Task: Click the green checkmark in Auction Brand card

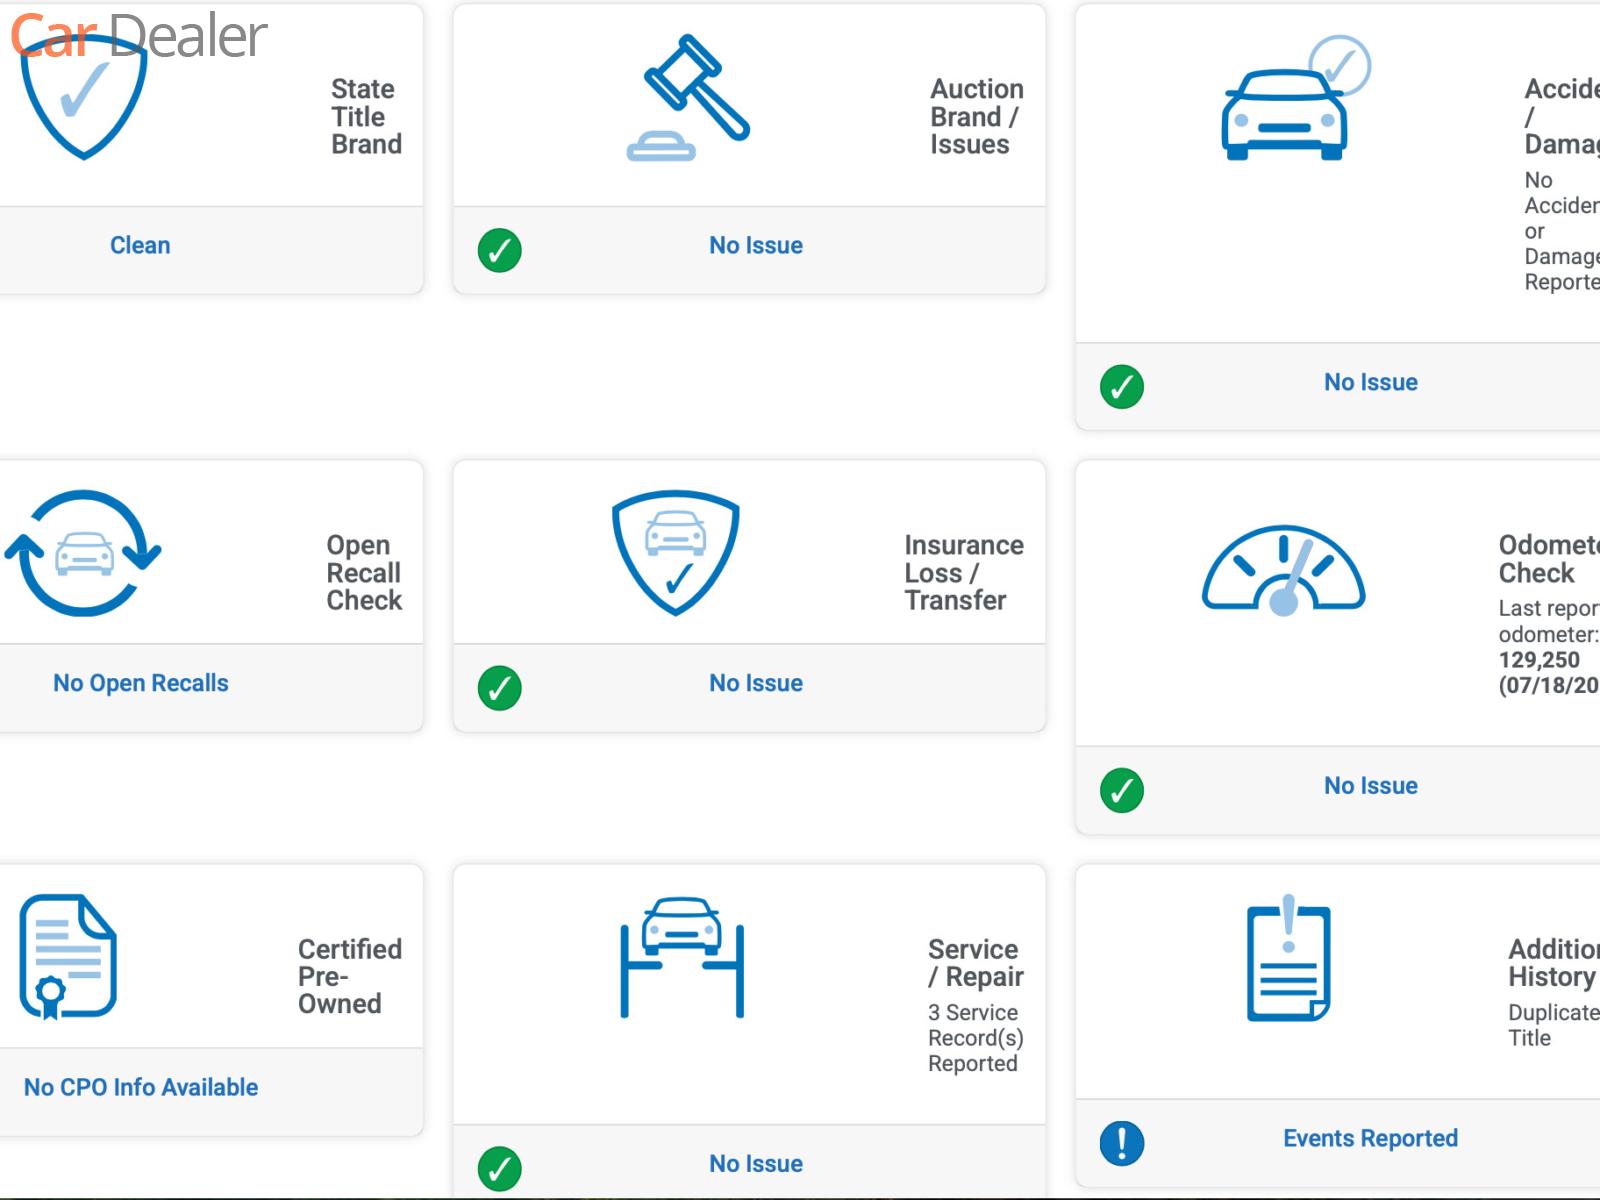Action: pos(500,250)
